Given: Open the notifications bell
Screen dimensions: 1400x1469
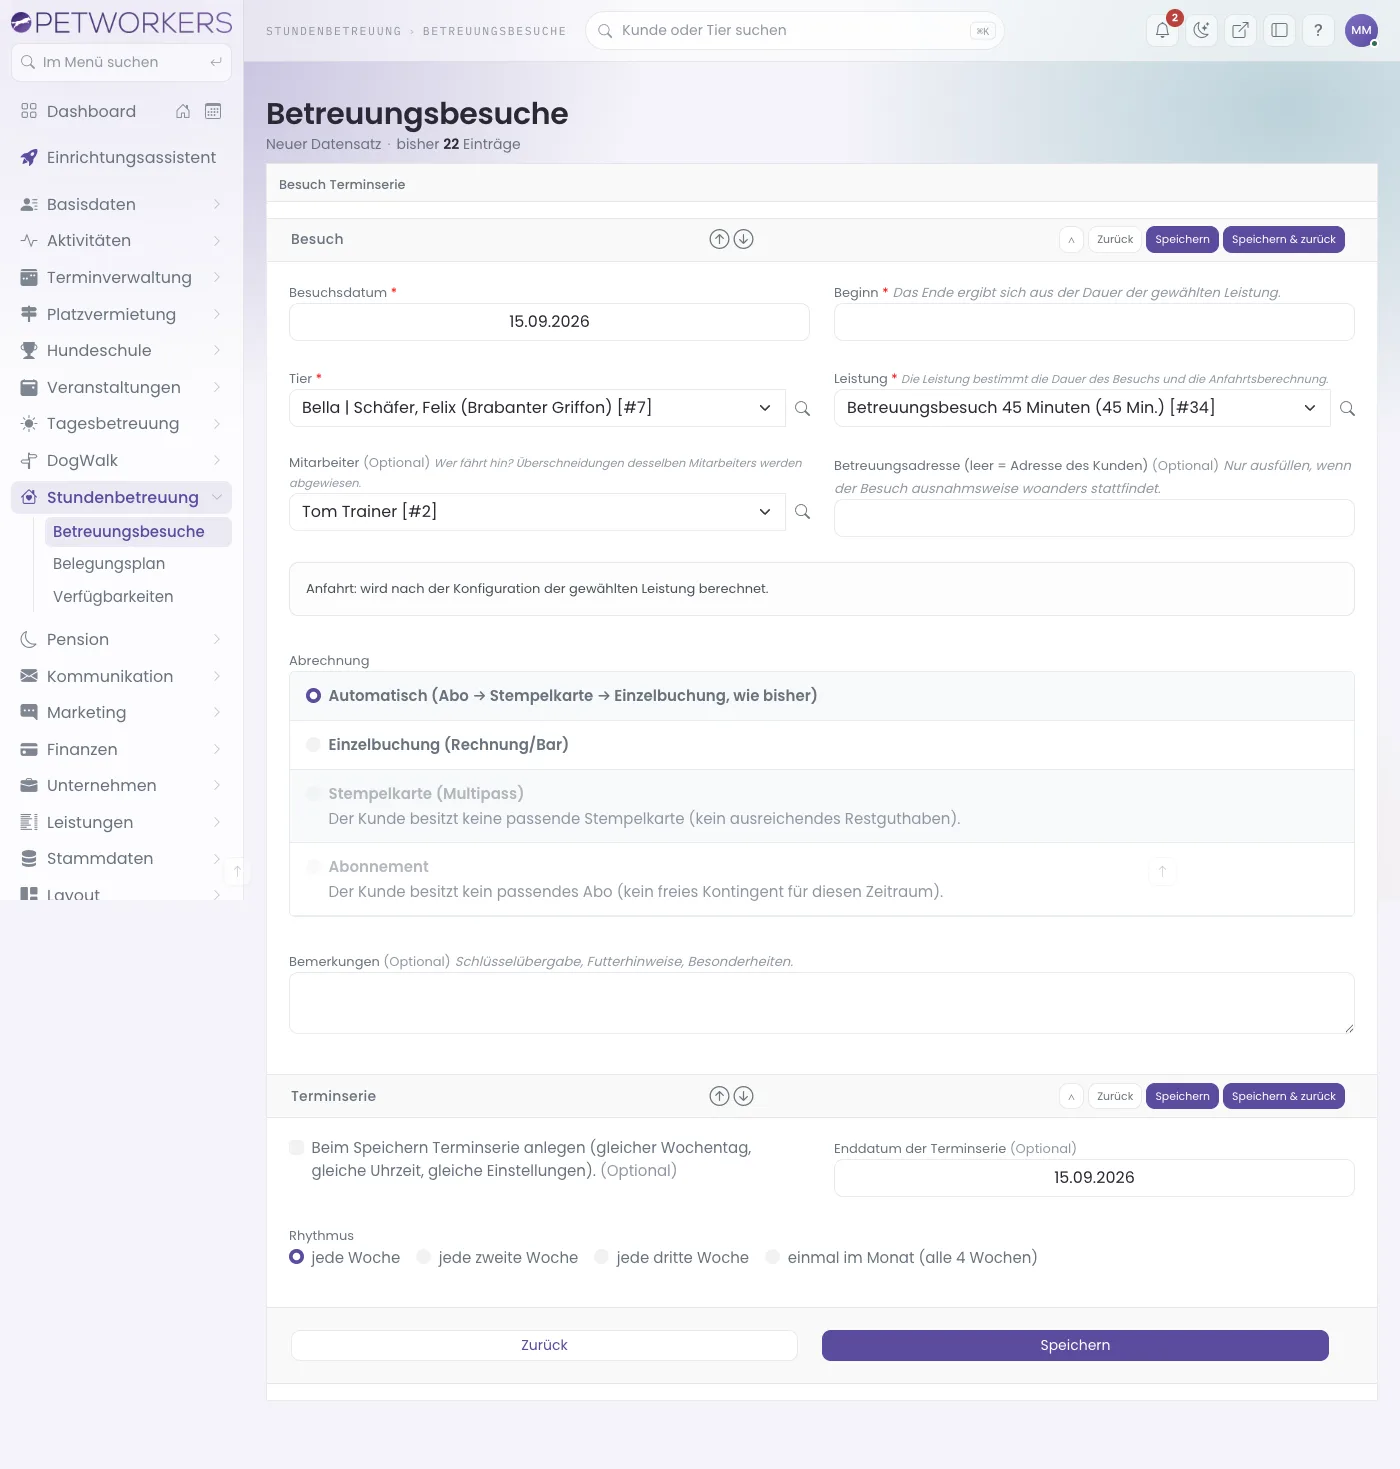Looking at the screenshot, I should coord(1162,30).
